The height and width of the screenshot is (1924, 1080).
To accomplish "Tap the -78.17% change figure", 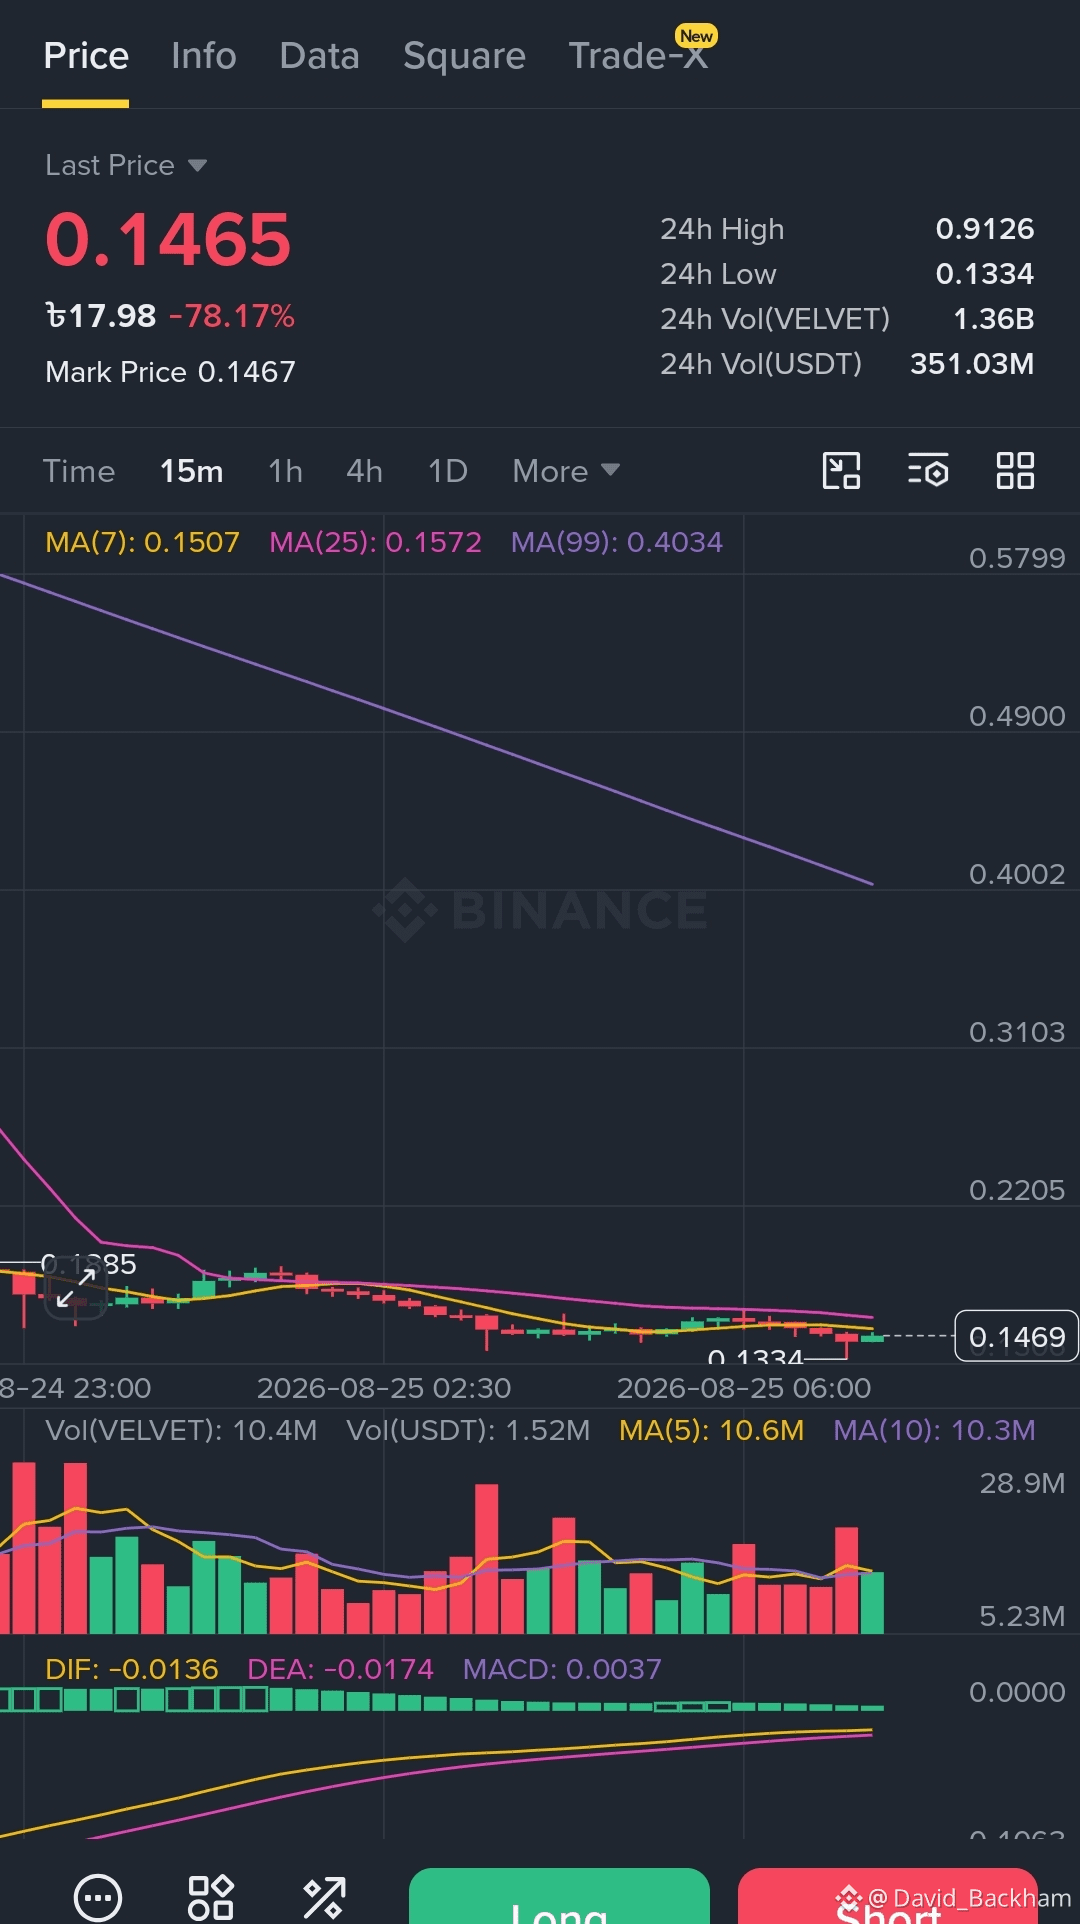I will [232, 316].
